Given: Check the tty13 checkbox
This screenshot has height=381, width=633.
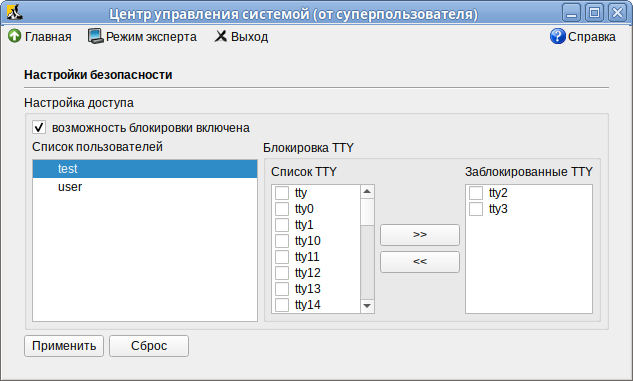Looking at the screenshot, I should click(282, 289).
